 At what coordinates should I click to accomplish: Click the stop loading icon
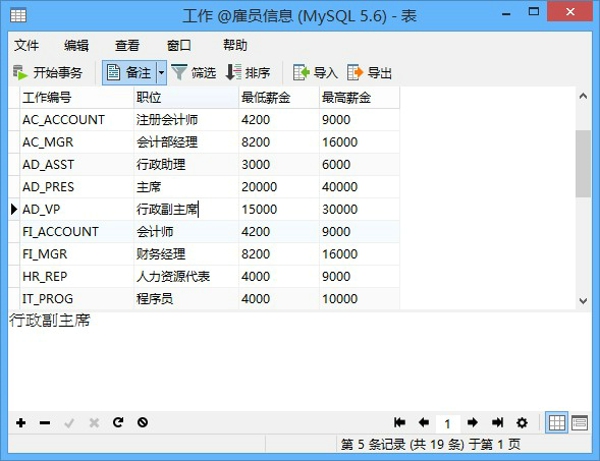143,423
